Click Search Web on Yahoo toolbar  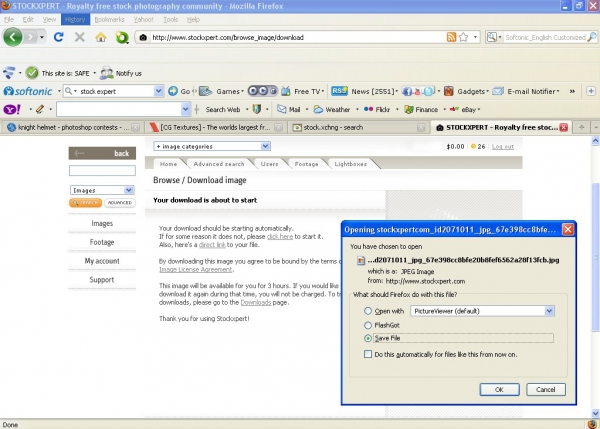(x=223, y=109)
